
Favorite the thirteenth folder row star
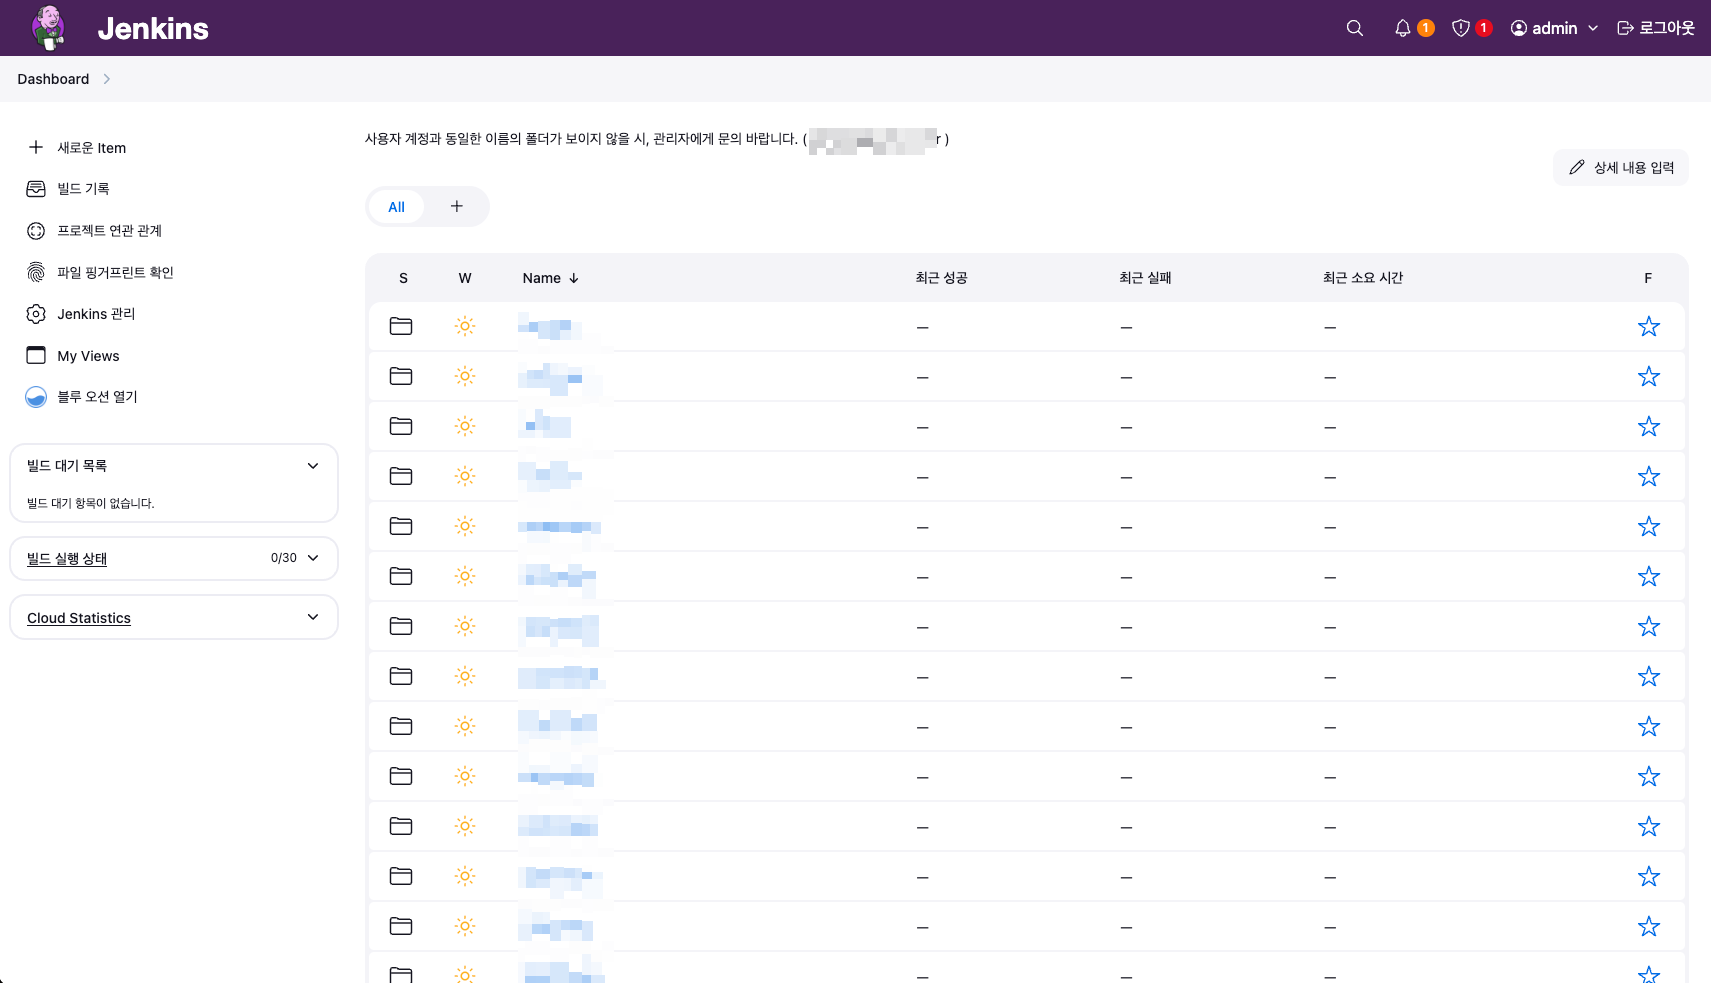point(1649,927)
